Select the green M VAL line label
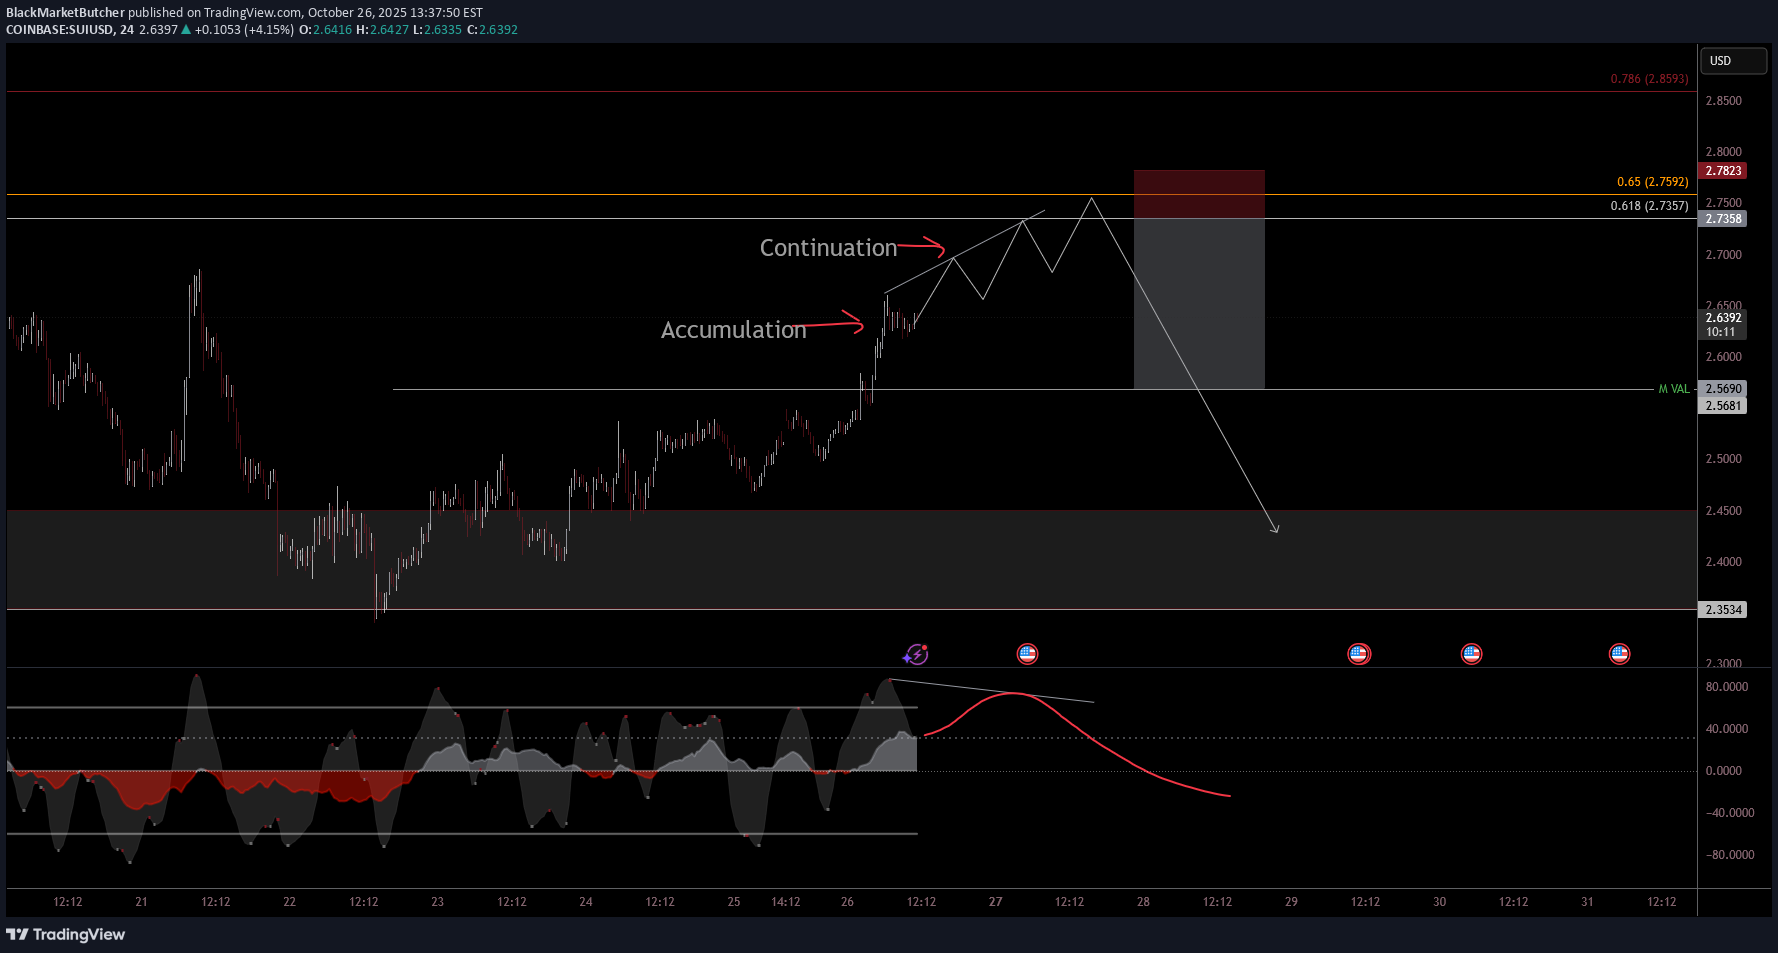The height and width of the screenshot is (953, 1778). tap(1673, 389)
